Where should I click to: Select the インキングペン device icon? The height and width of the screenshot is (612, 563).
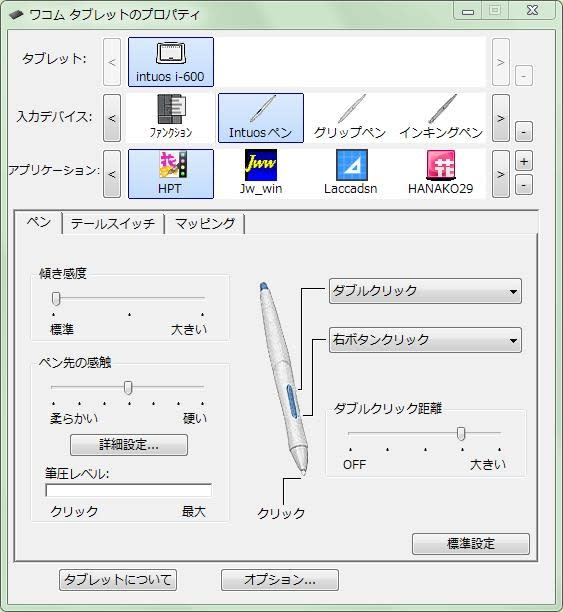pyautogui.click(x=441, y=117)
